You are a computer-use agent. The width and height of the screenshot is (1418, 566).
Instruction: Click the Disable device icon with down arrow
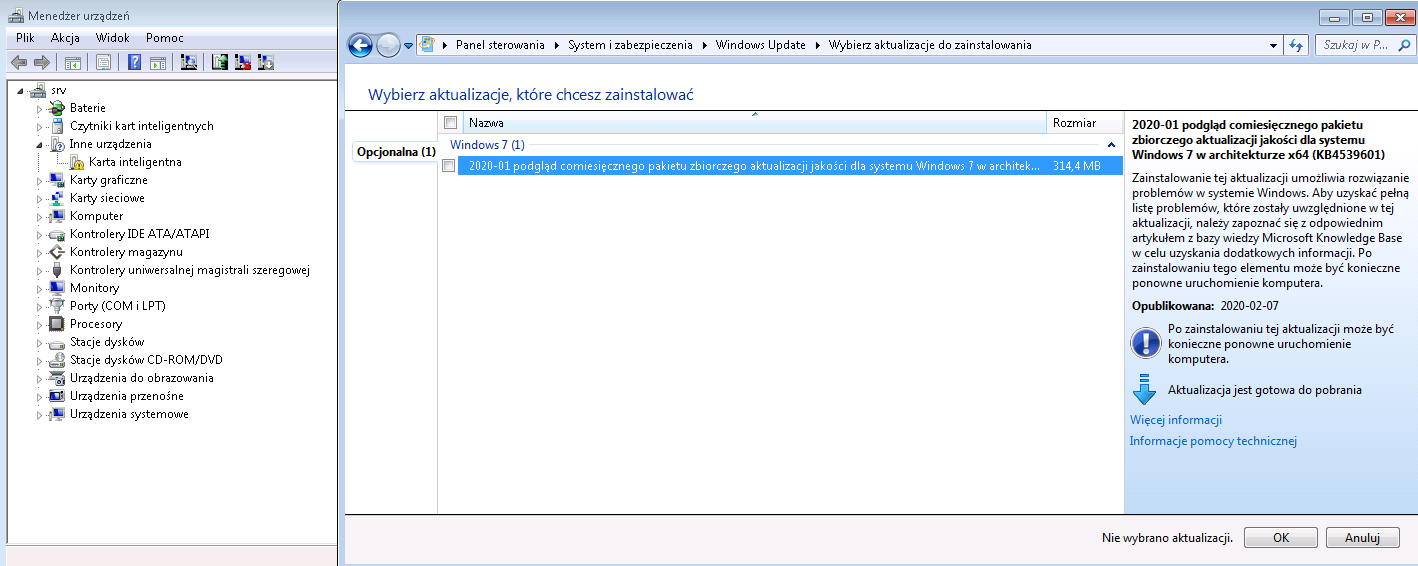point(266,62)
